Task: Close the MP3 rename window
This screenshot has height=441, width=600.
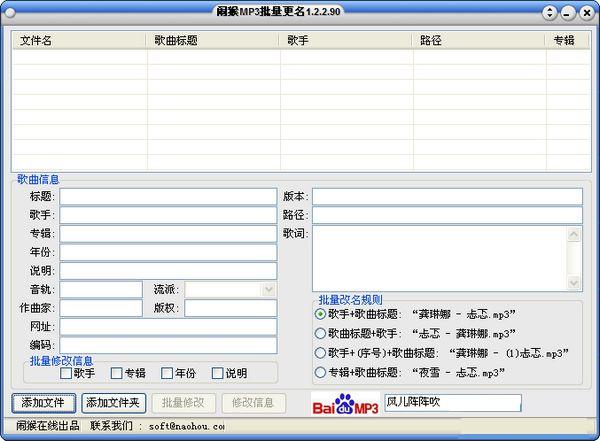Action: pos(587,13)
